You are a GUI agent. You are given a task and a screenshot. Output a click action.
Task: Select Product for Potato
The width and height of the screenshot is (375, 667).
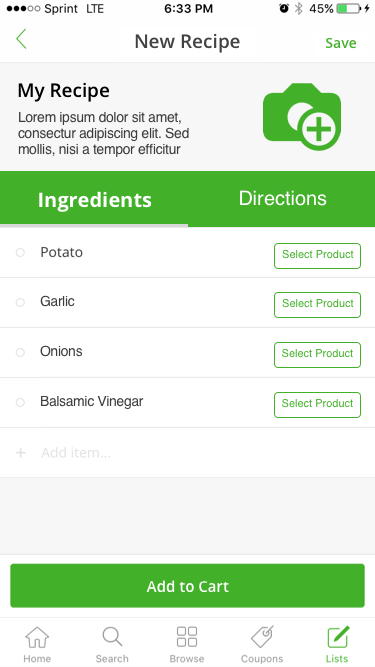[x=318, y=256]
